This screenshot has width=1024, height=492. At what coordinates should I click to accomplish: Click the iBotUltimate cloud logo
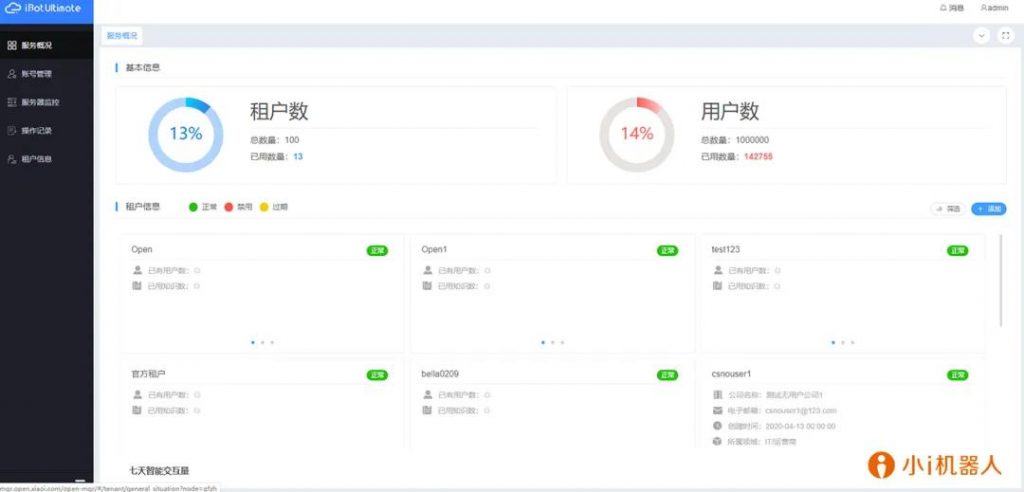click(14, 9)
